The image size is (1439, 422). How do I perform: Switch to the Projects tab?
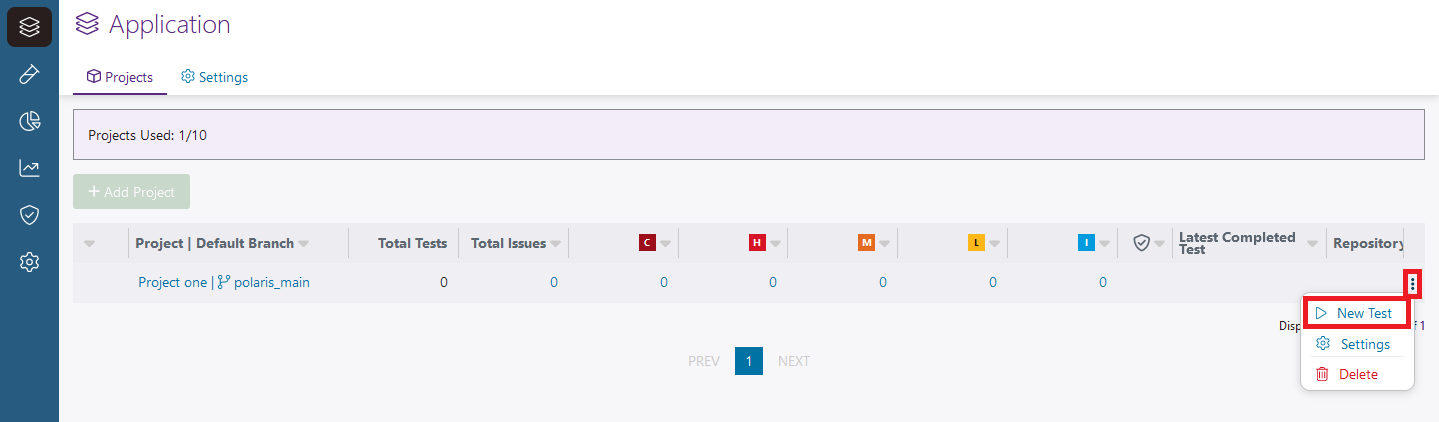click(x=120, y=77)
